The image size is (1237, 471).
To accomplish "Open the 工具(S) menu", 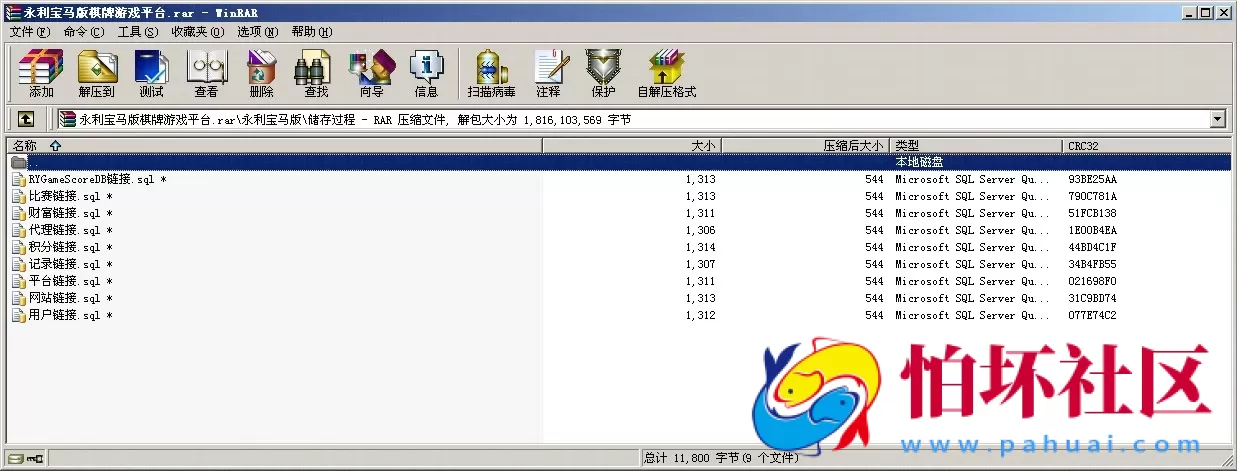I will pos(138,31).
